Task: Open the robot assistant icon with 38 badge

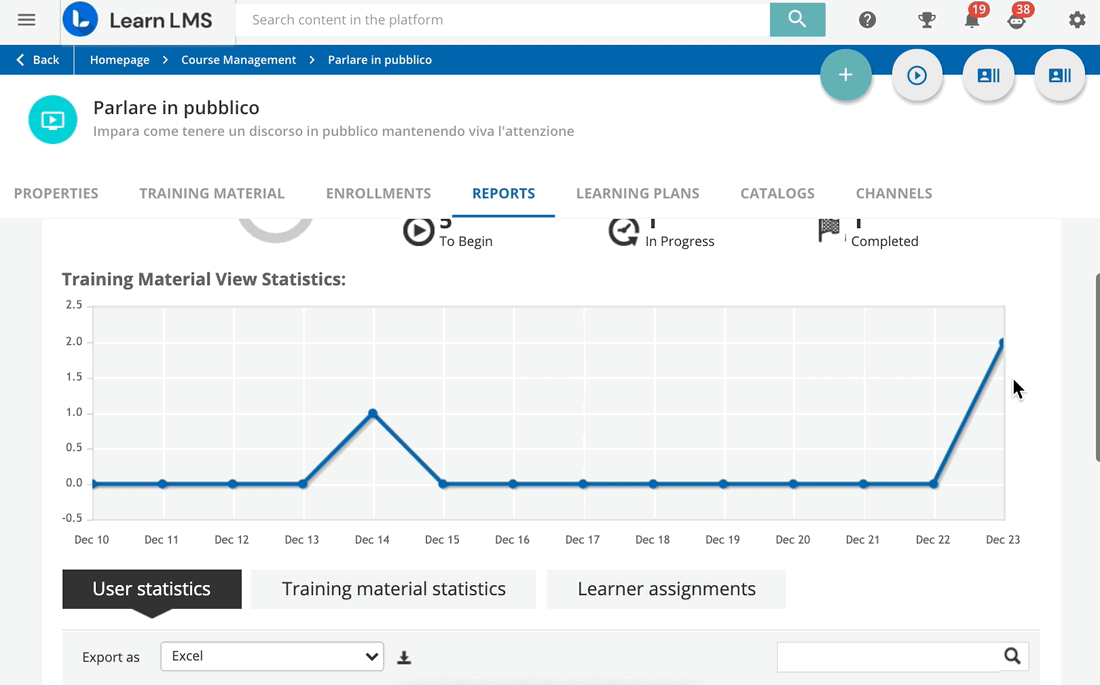Action: 1017,20
